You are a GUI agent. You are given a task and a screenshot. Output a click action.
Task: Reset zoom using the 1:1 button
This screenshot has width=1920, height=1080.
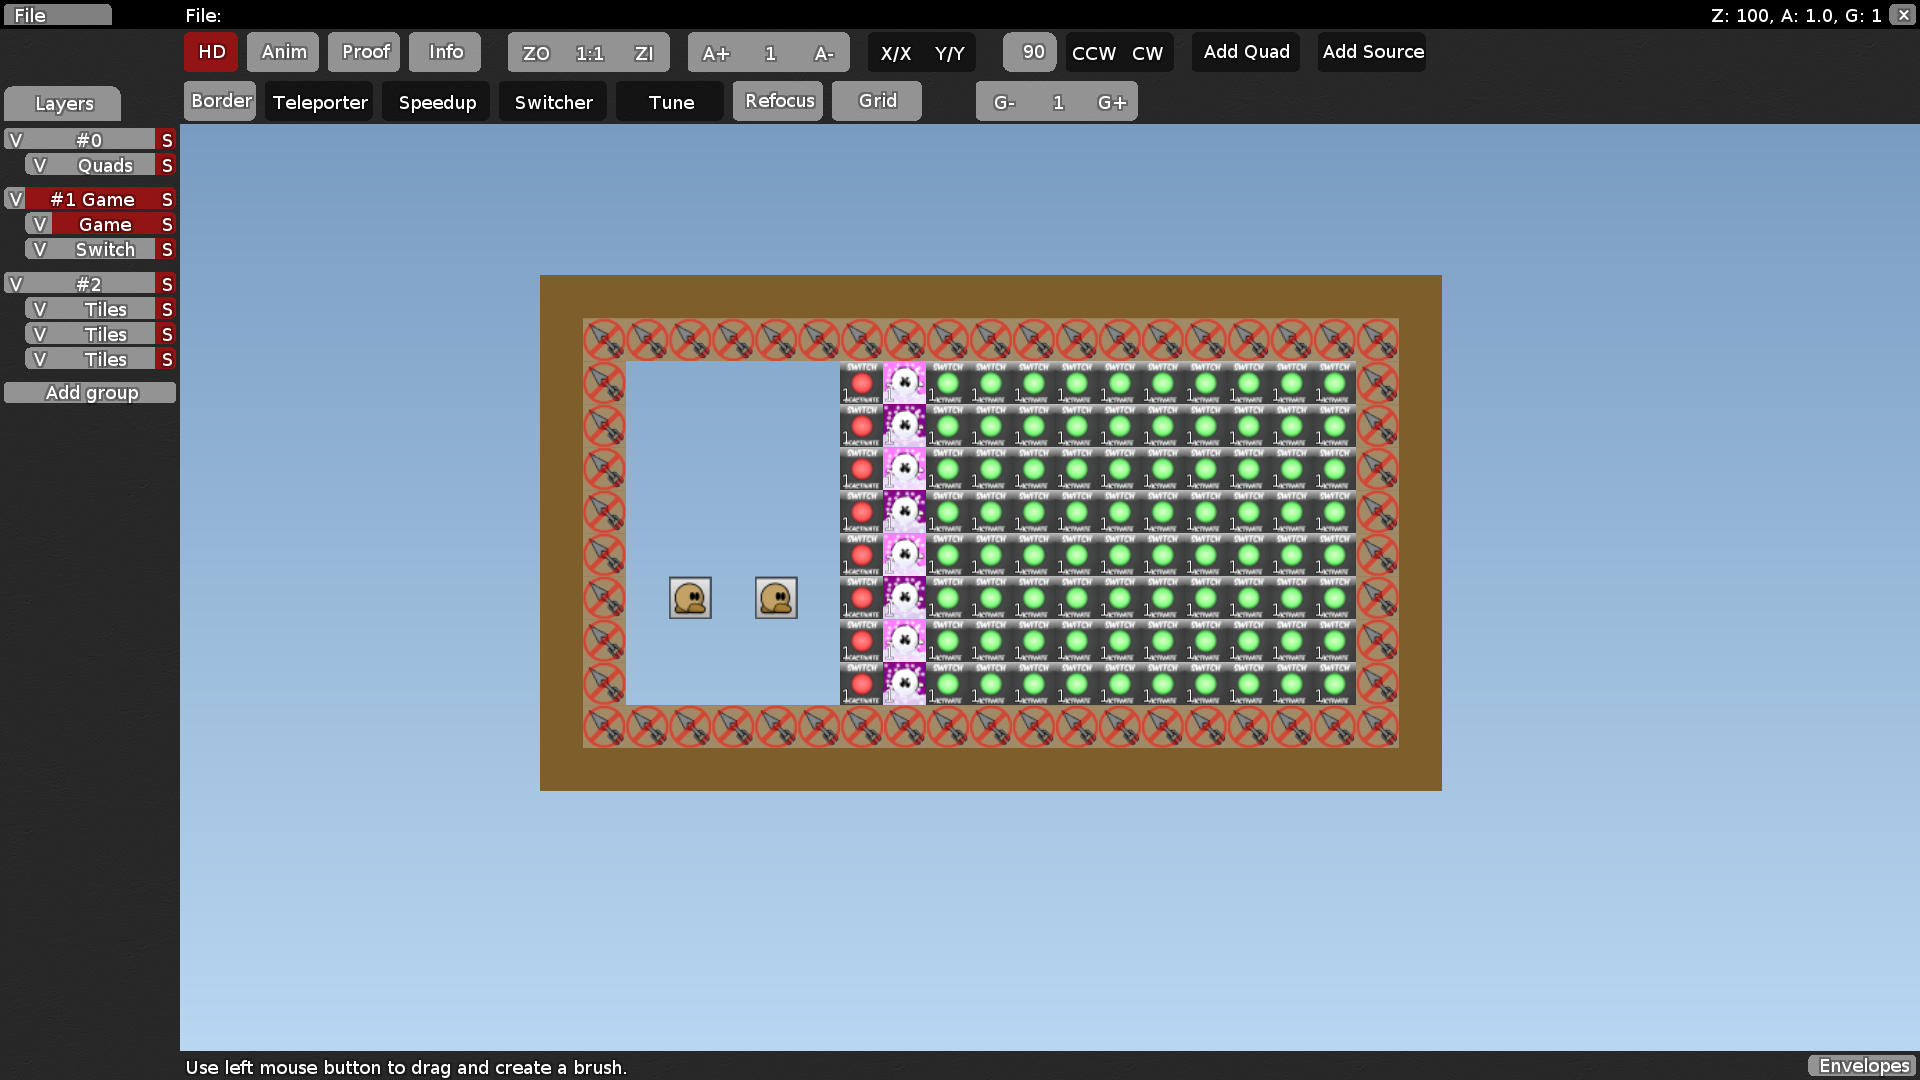[x=590, y=53]
